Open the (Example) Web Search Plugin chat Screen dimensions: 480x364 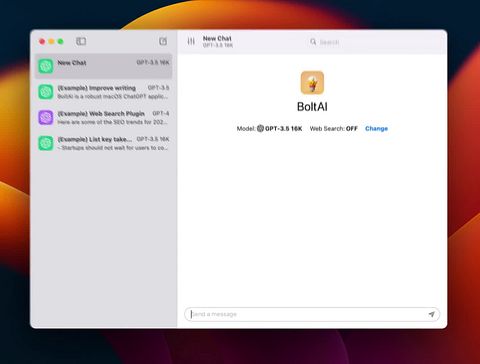click(104, 117)
